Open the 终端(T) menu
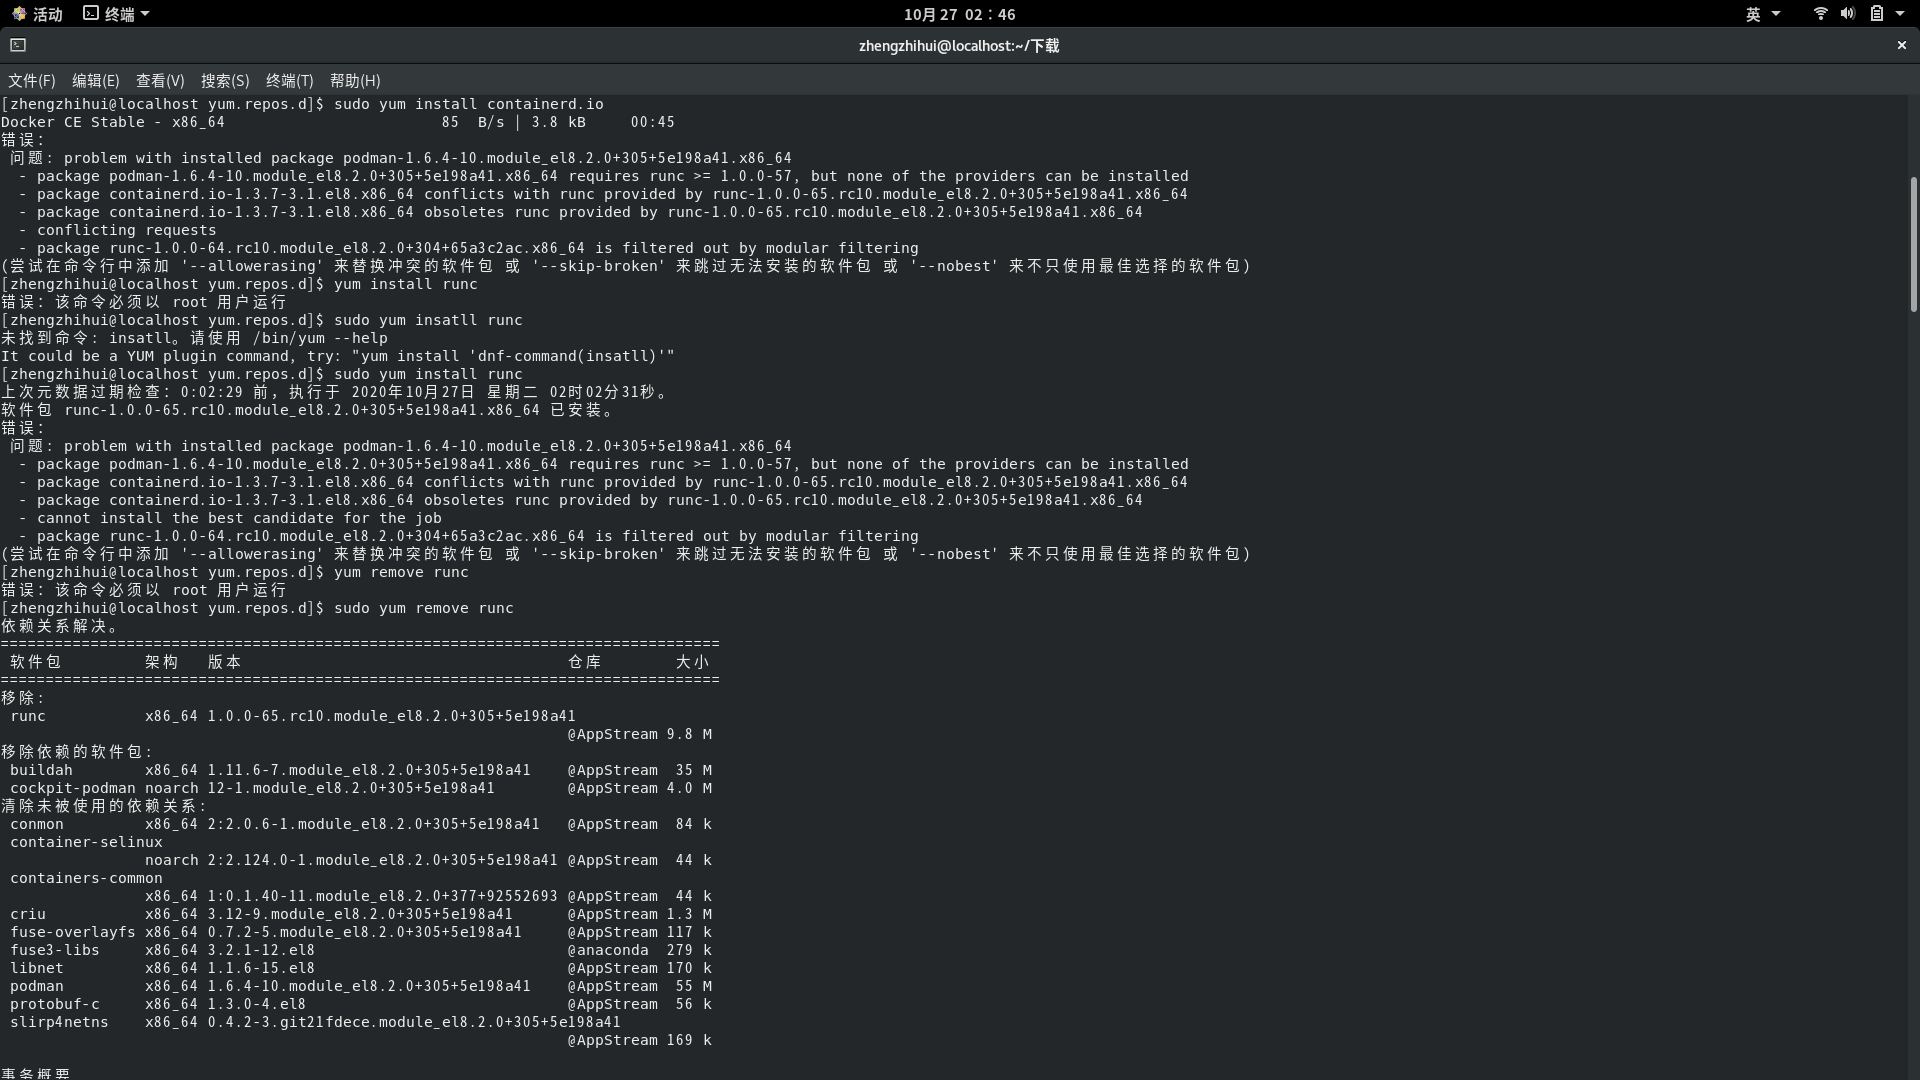 tap(290, 81)
